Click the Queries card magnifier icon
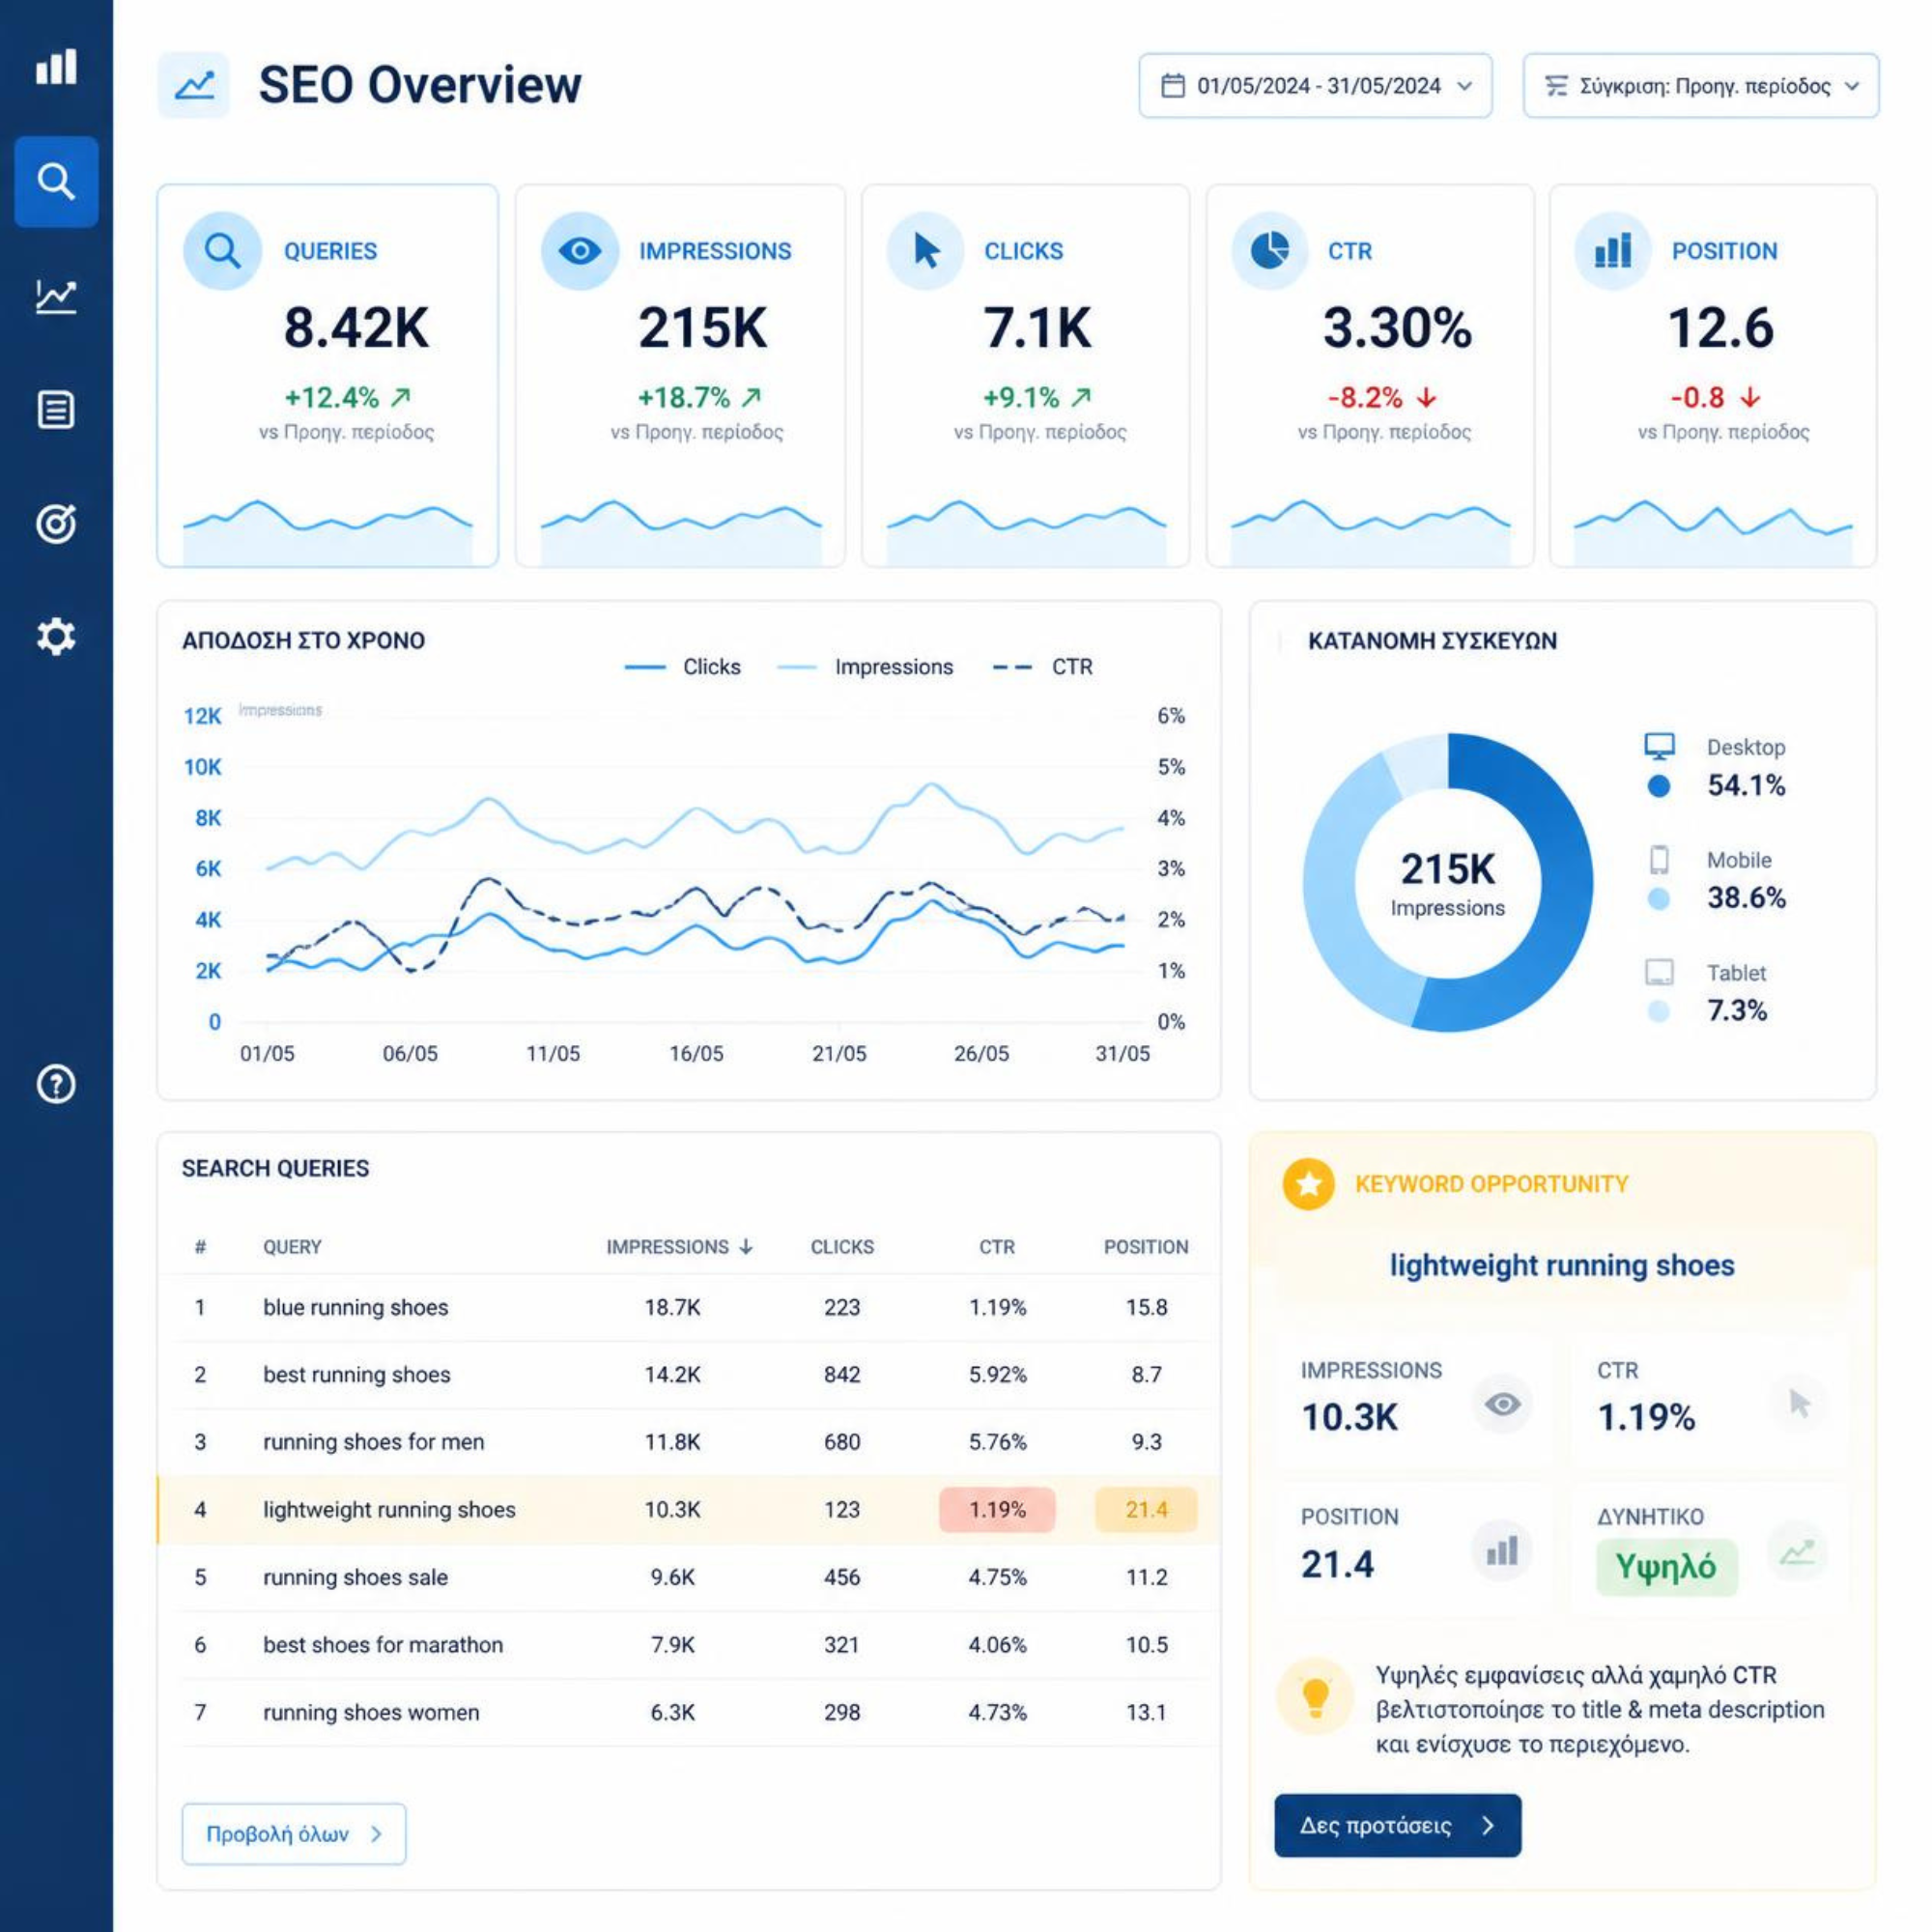1932x1932 pixels. pyautogui.click(x=222, y=251)
